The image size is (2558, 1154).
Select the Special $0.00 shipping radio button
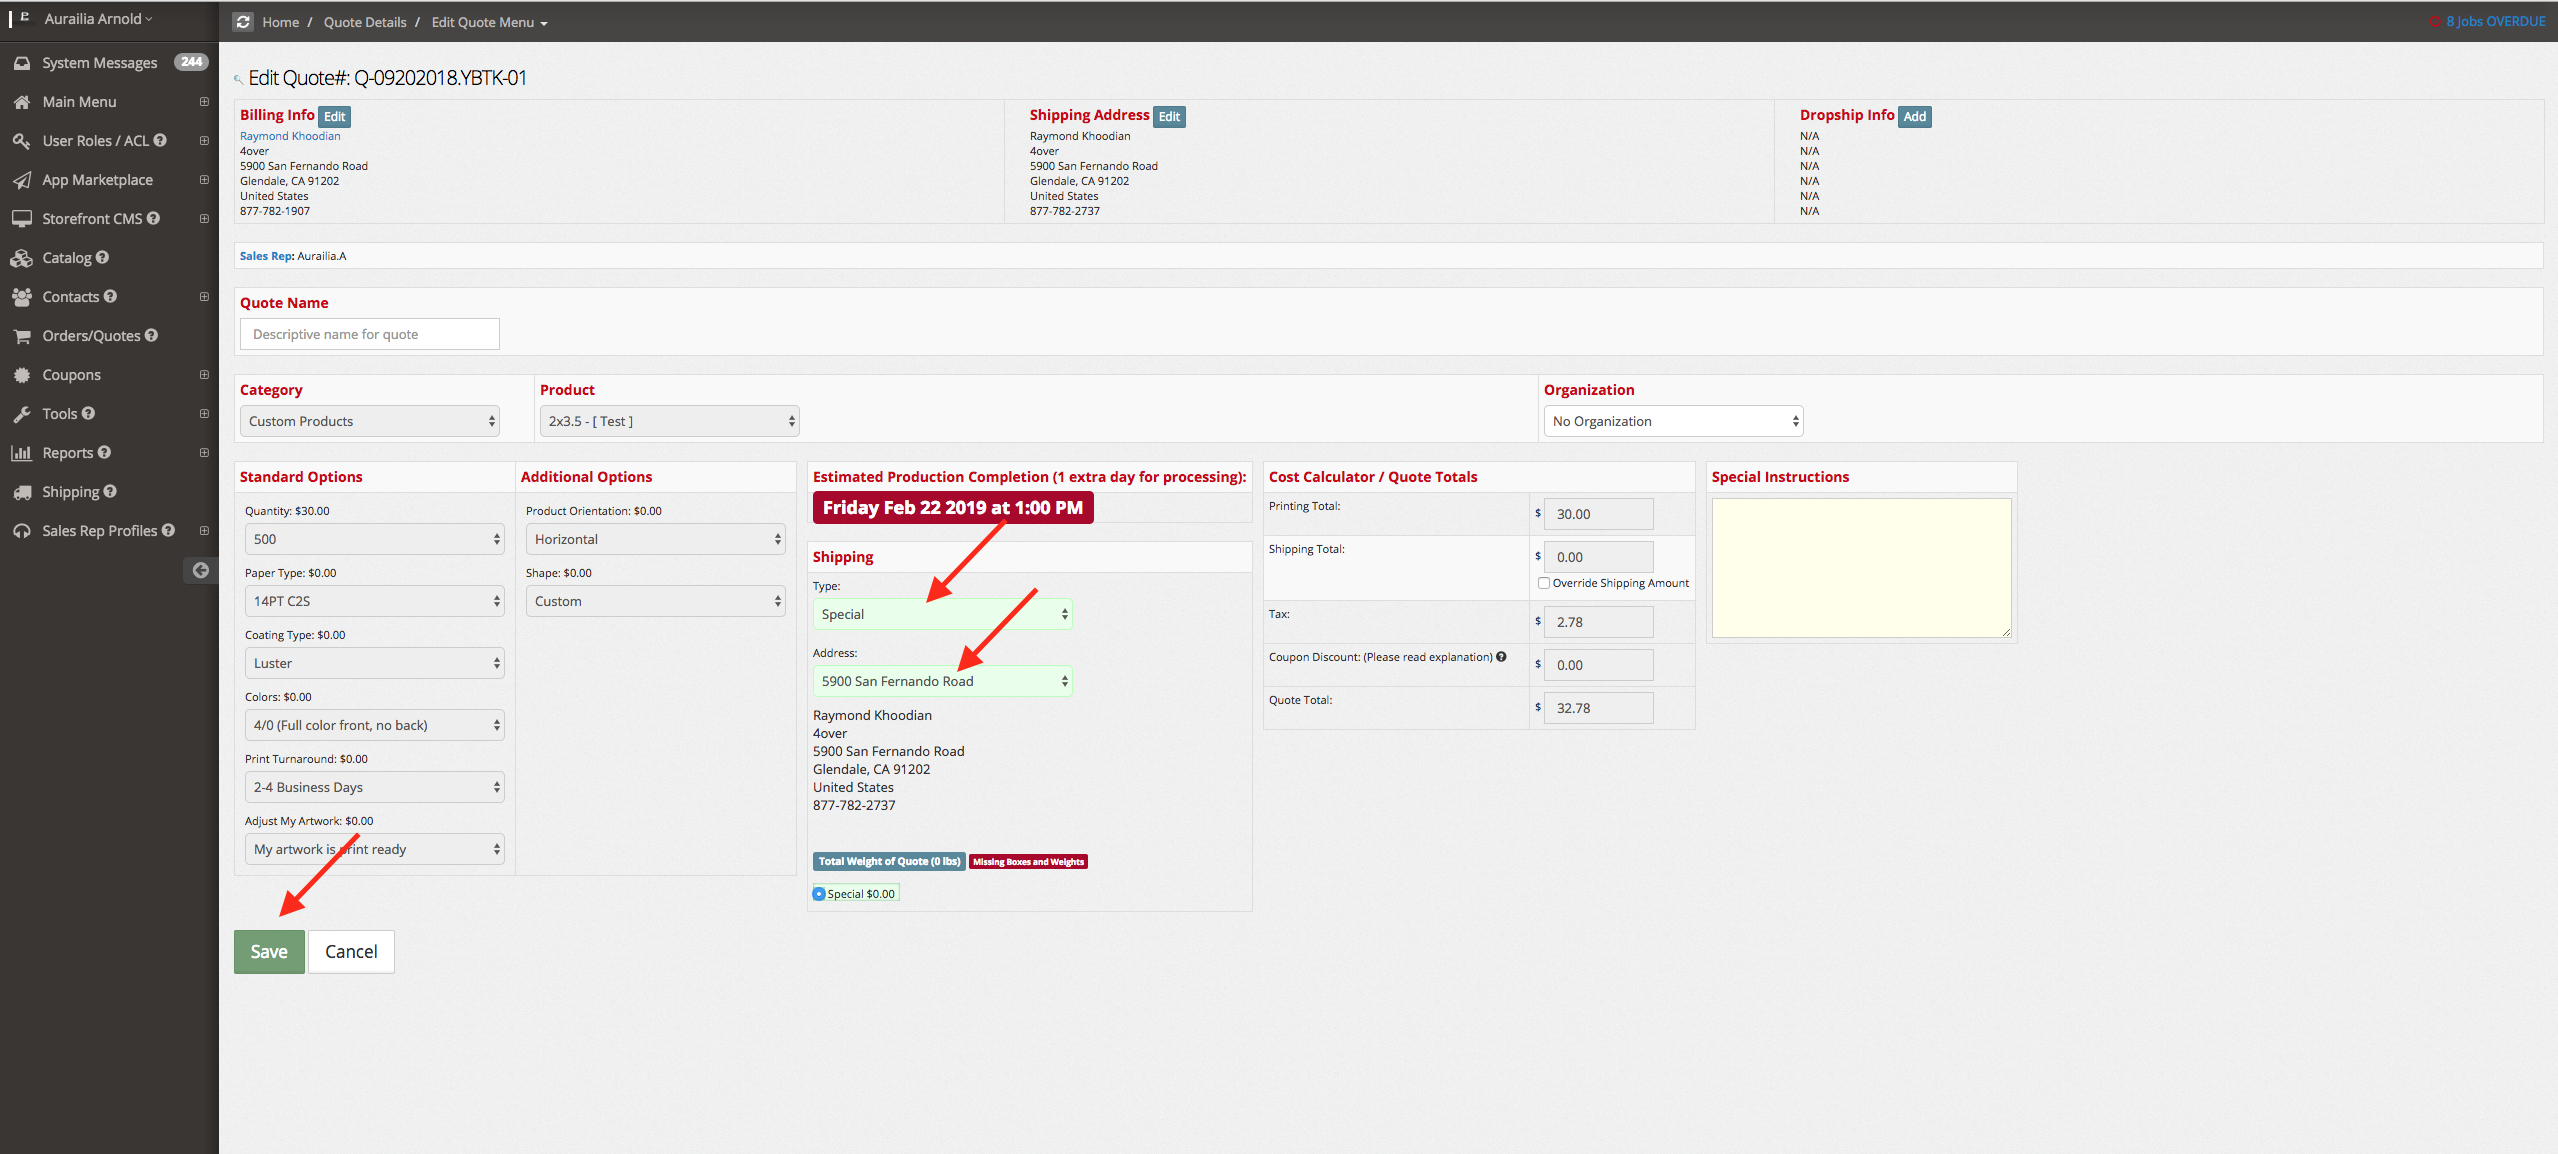(819, 894)
